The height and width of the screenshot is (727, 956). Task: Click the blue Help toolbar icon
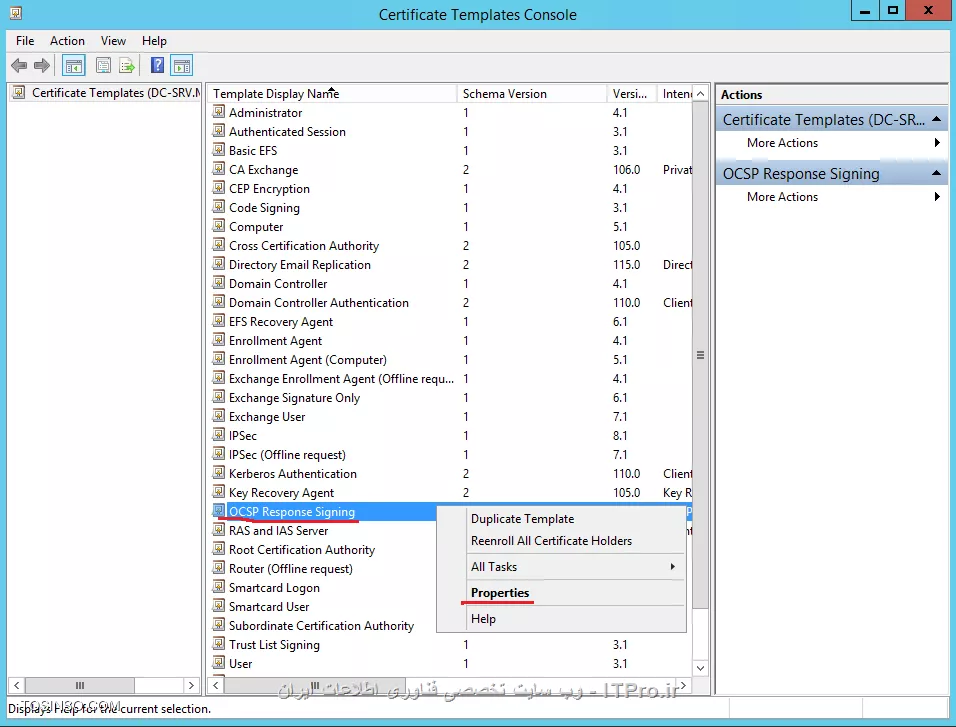157,65
